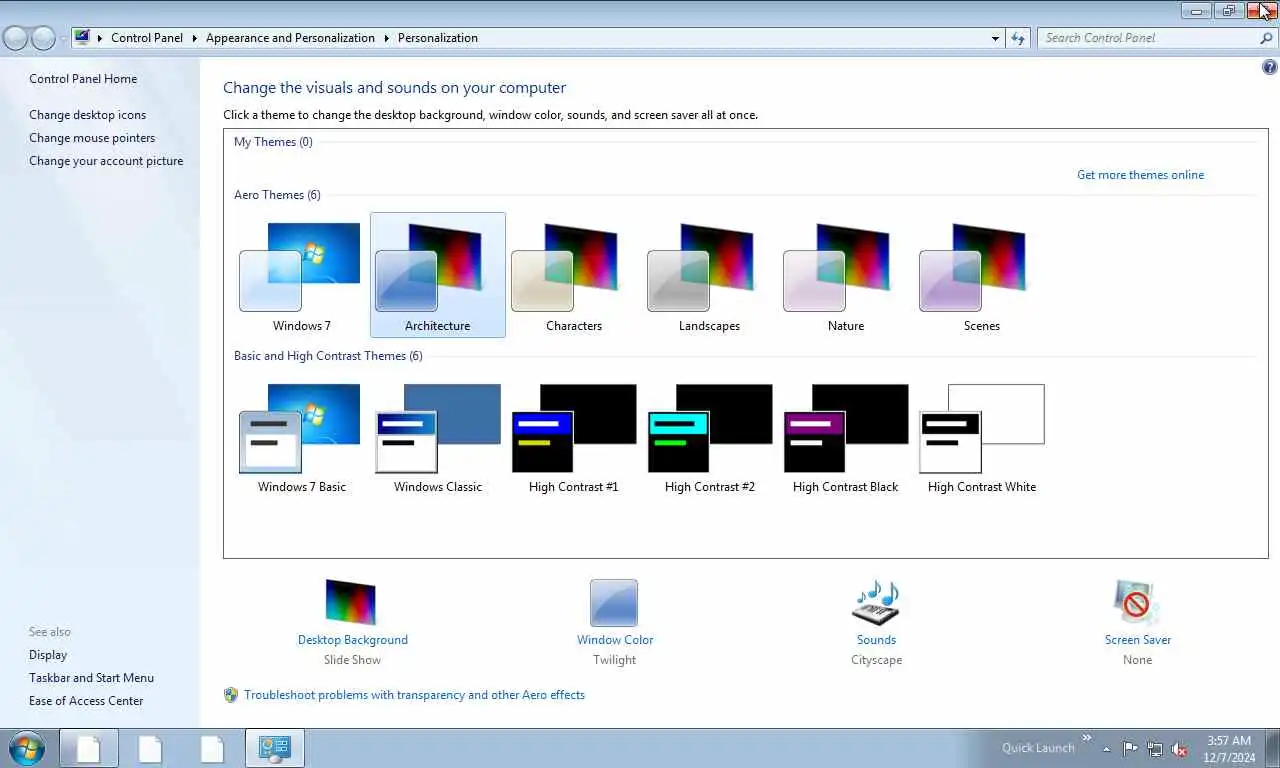Click the Back navigation button
Viewport: 1280px width, 768px height.
pos(16,38)
